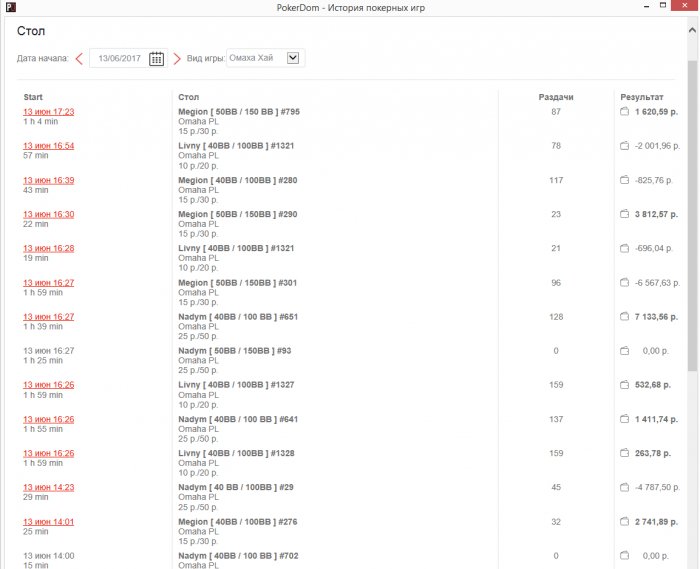Click the Раздачи column header

coord(555,97)
